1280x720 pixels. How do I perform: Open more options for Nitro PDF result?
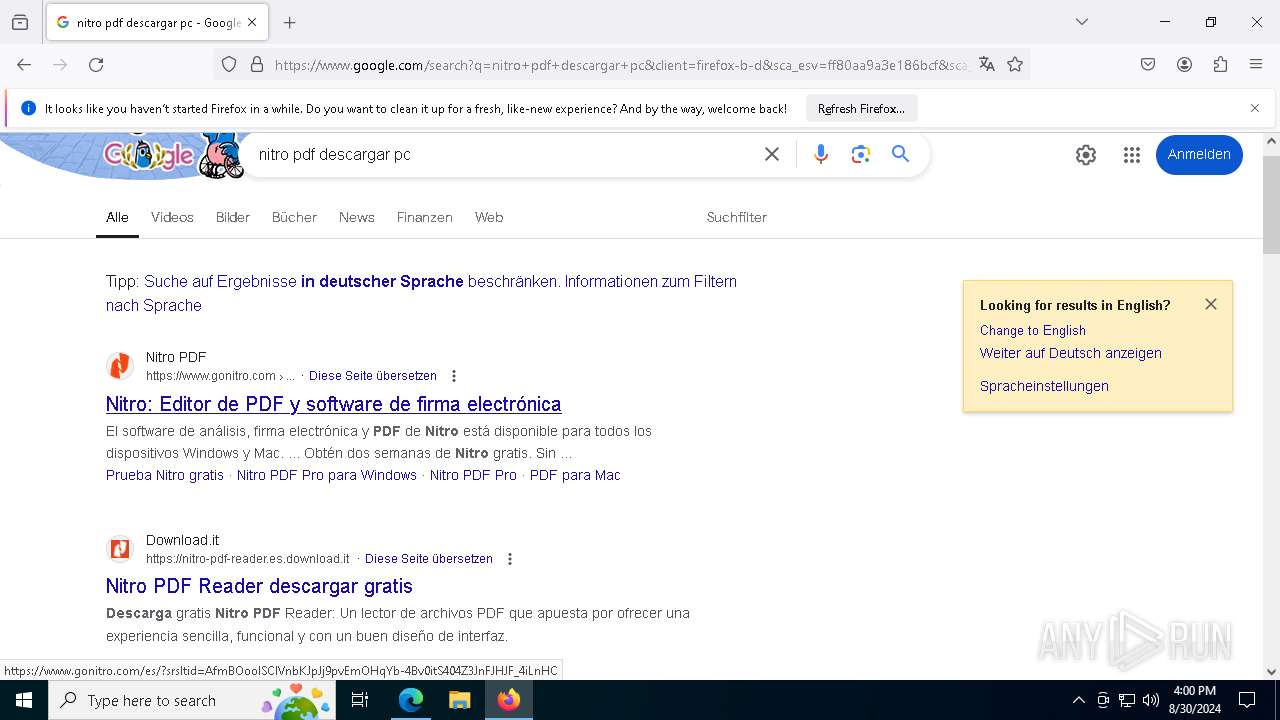coord(454,376)
